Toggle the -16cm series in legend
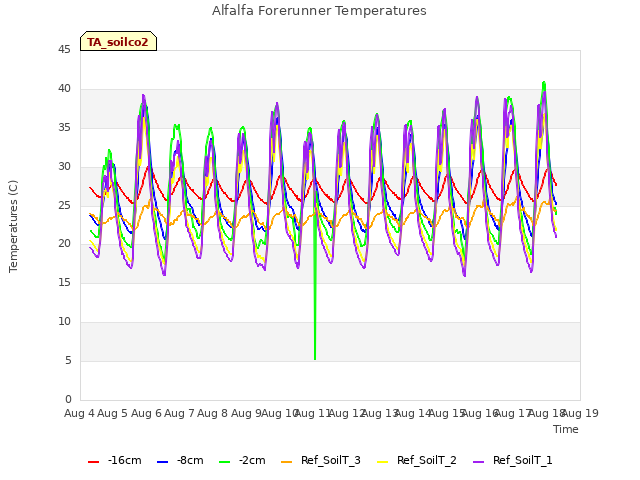 point(115,460)
